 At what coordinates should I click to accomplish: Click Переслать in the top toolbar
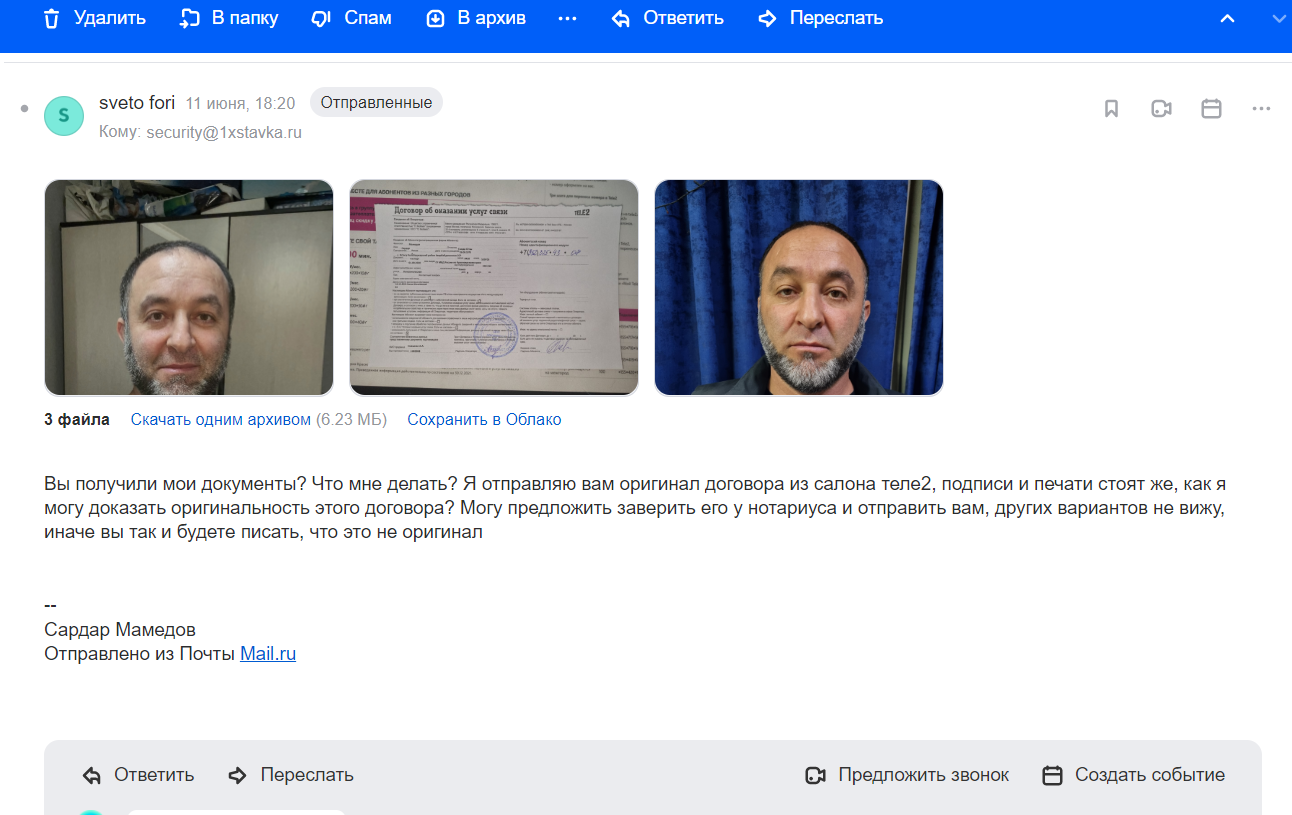pyautogui.click(x=820, y=18)
